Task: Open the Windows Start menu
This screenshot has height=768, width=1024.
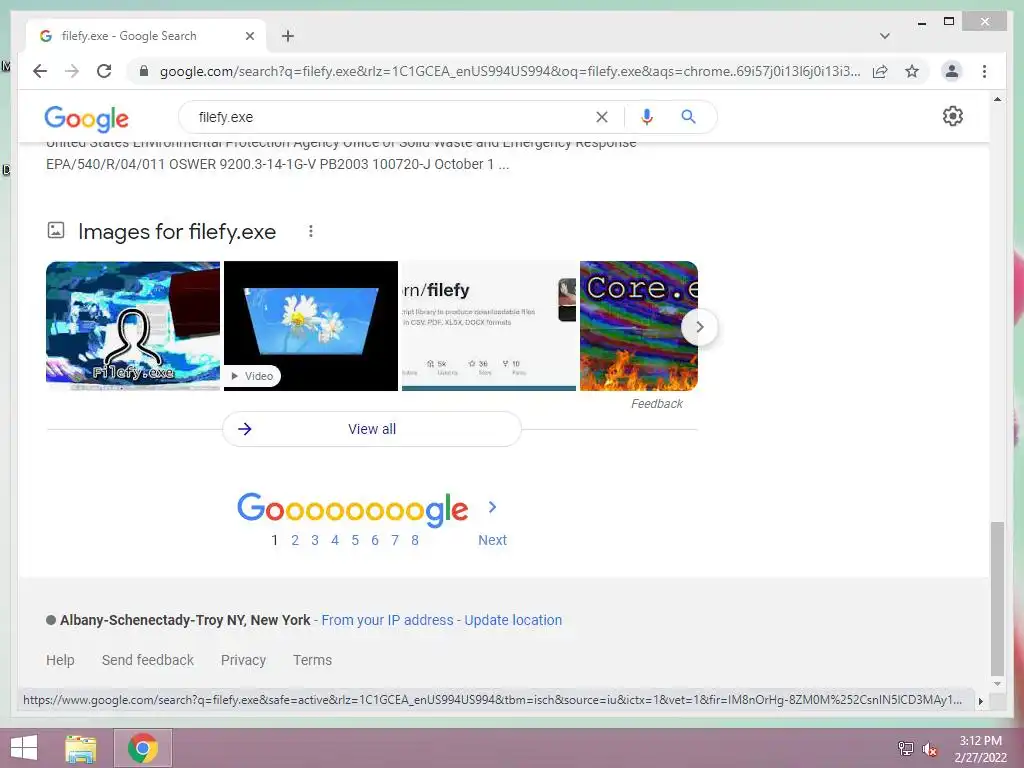Action: point(24,748)
